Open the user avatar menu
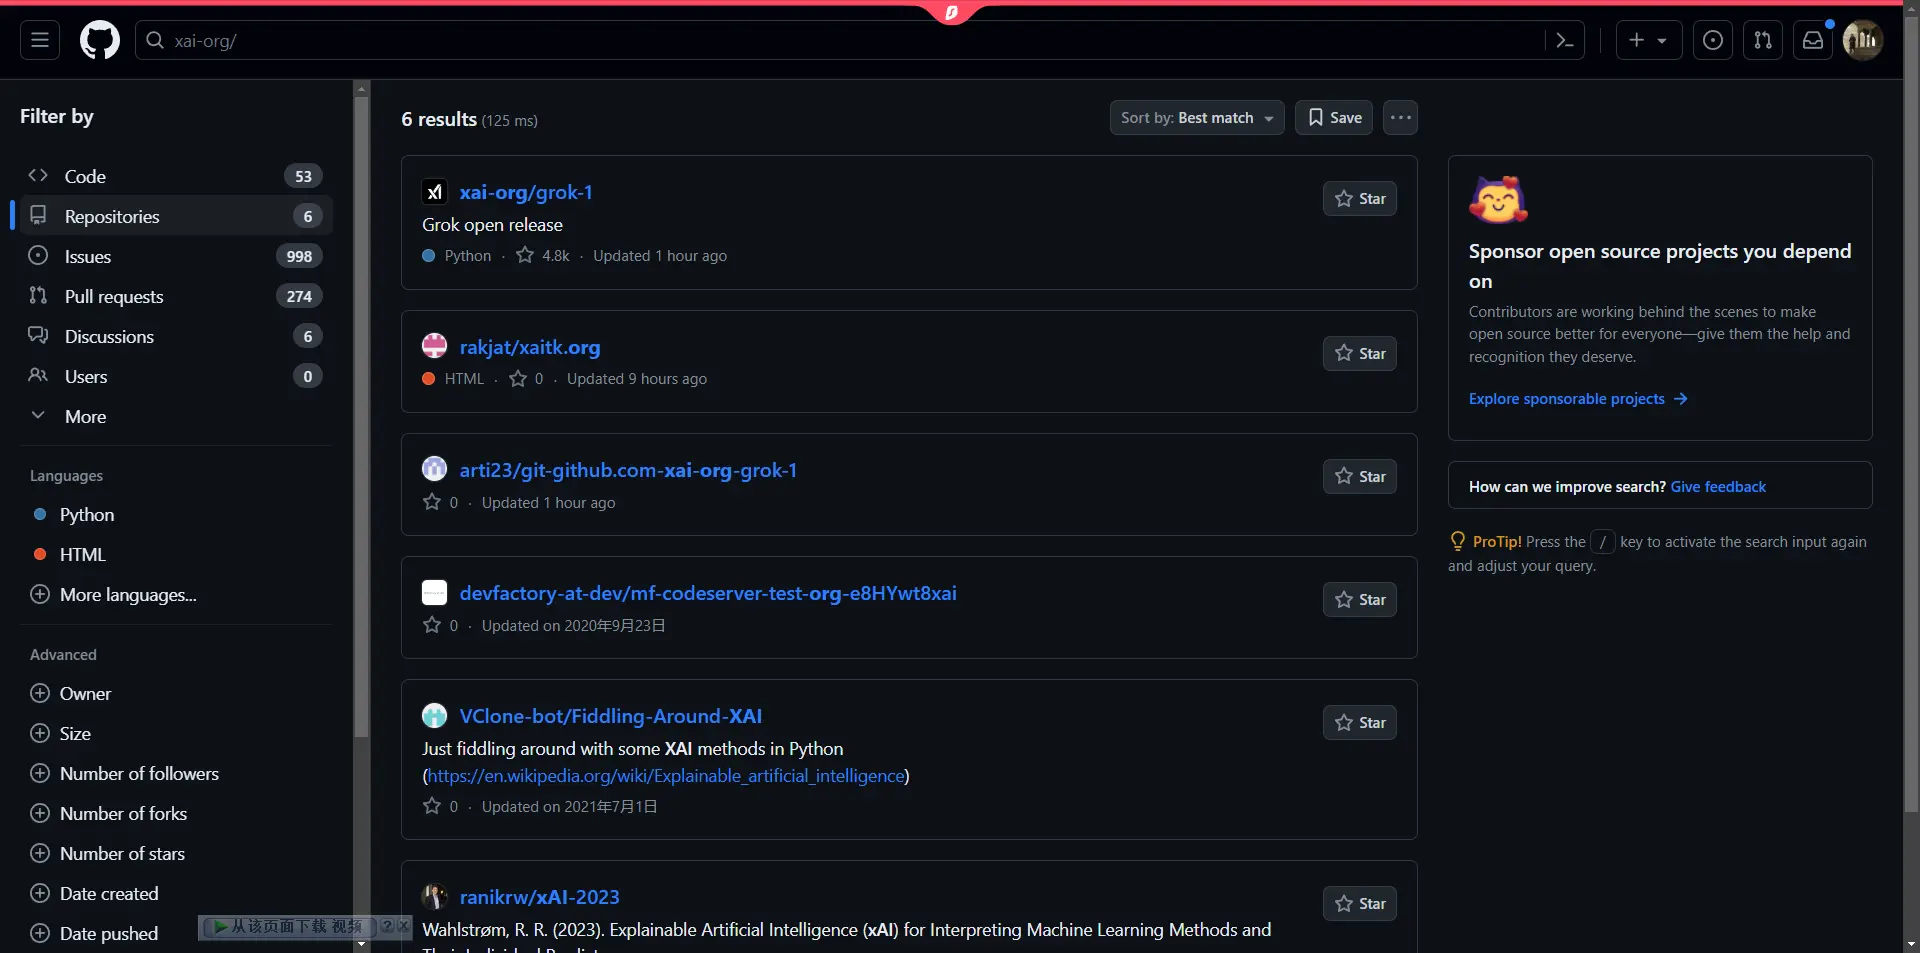Screen dimensions: 1920x953 coord(1863,40)
